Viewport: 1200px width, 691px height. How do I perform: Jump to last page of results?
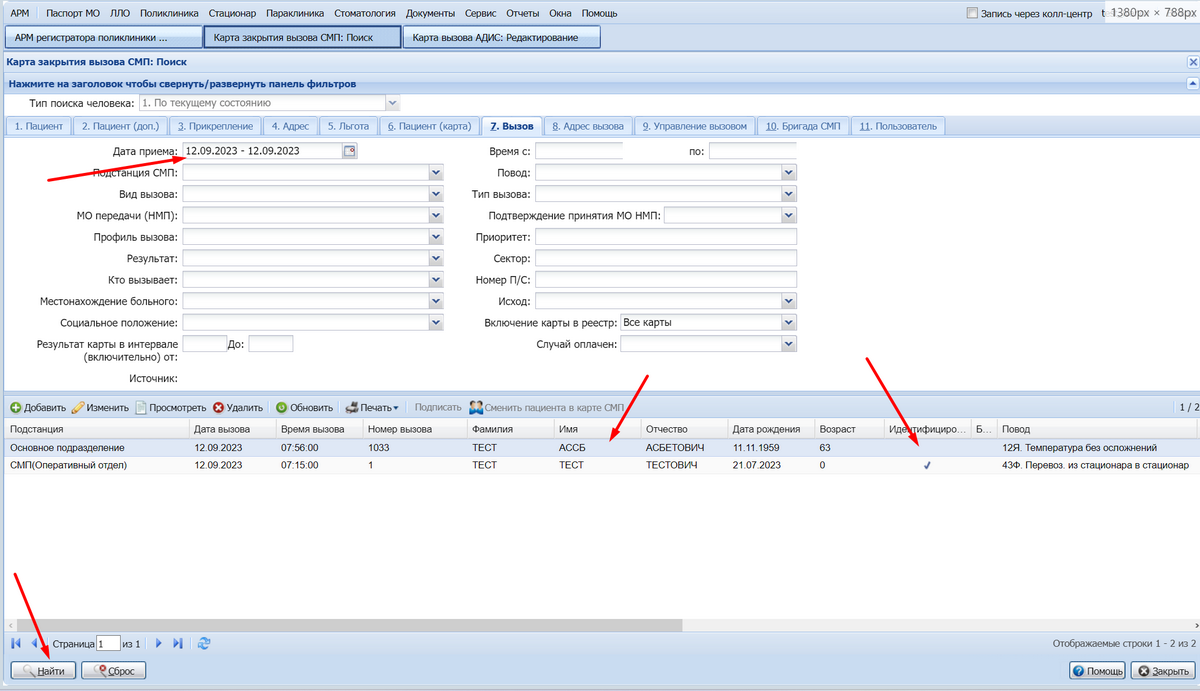click(178, 644)
